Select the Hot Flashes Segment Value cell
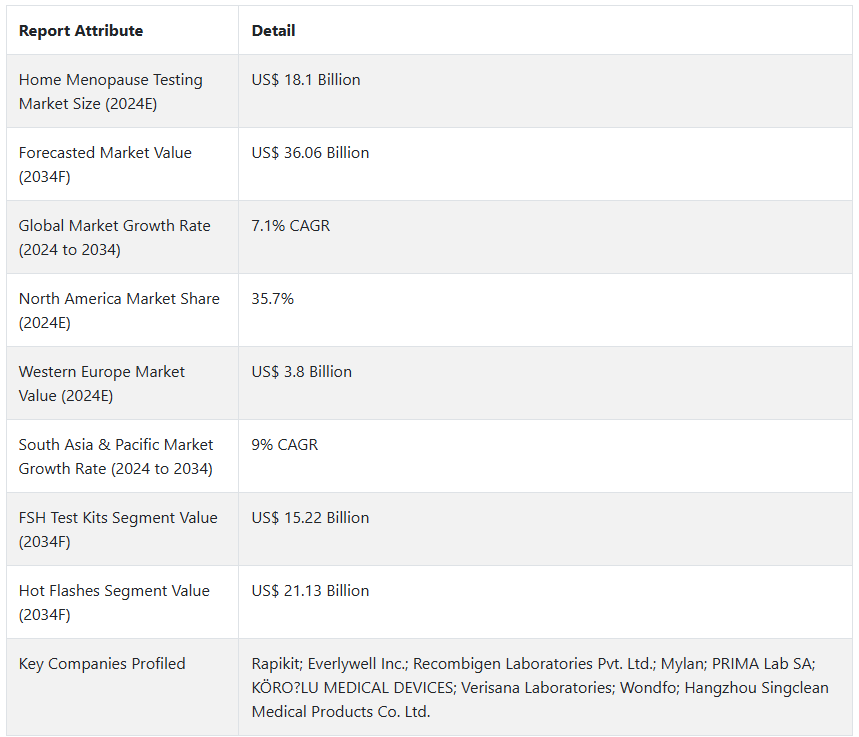 pyautogui.click(x=114, y=602)
